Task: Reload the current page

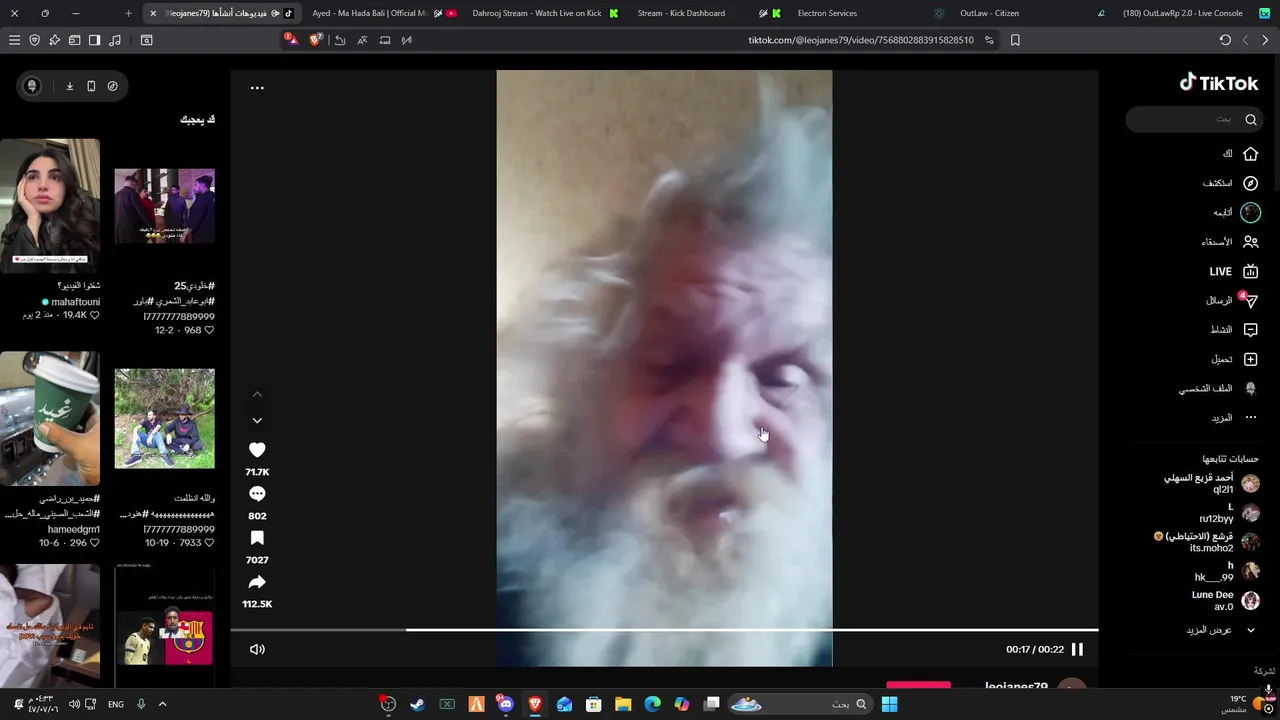Action: pos(1225,40)
